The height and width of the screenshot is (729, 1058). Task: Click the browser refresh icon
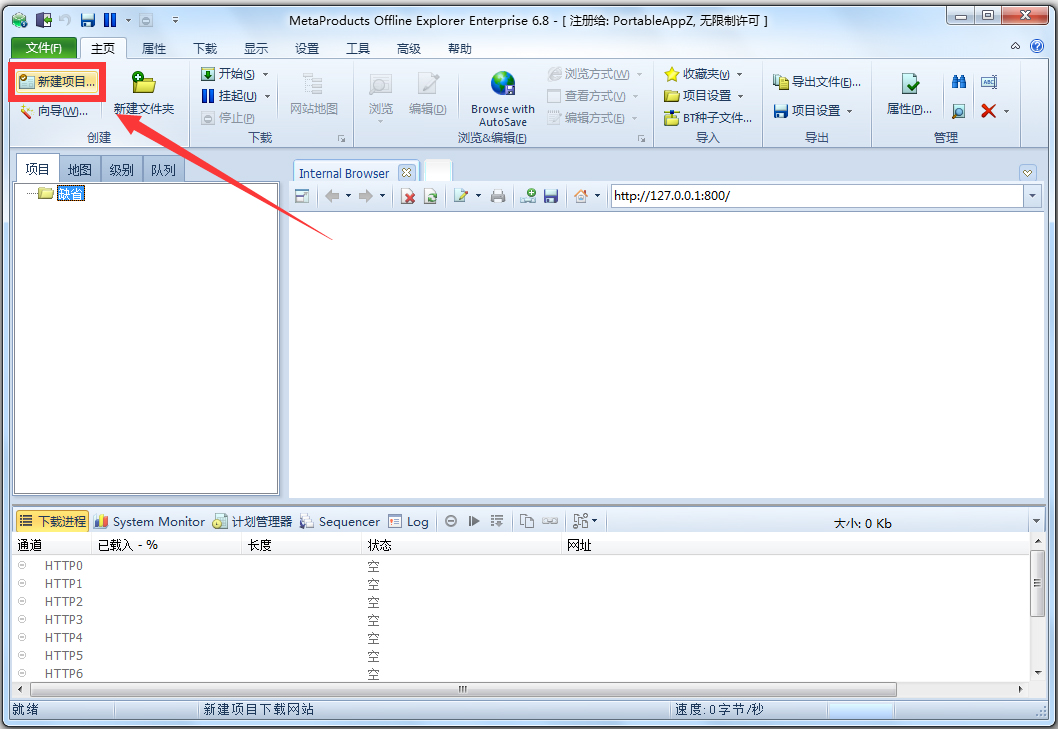[431, 197]
